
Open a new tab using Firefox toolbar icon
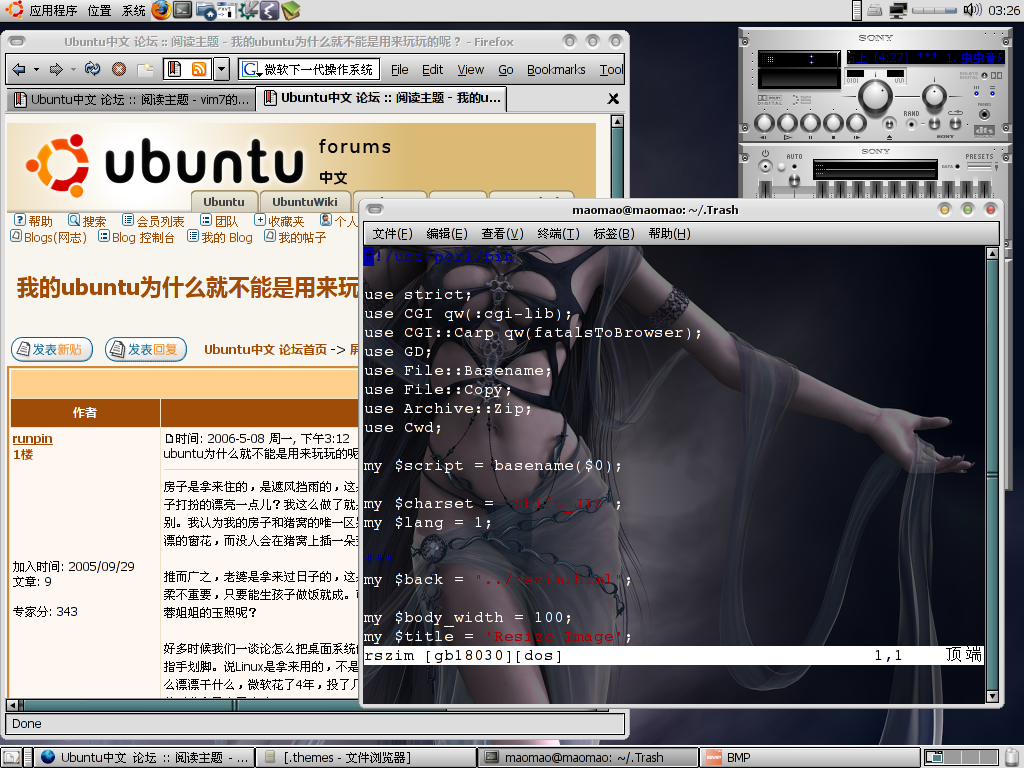(145, 69)
